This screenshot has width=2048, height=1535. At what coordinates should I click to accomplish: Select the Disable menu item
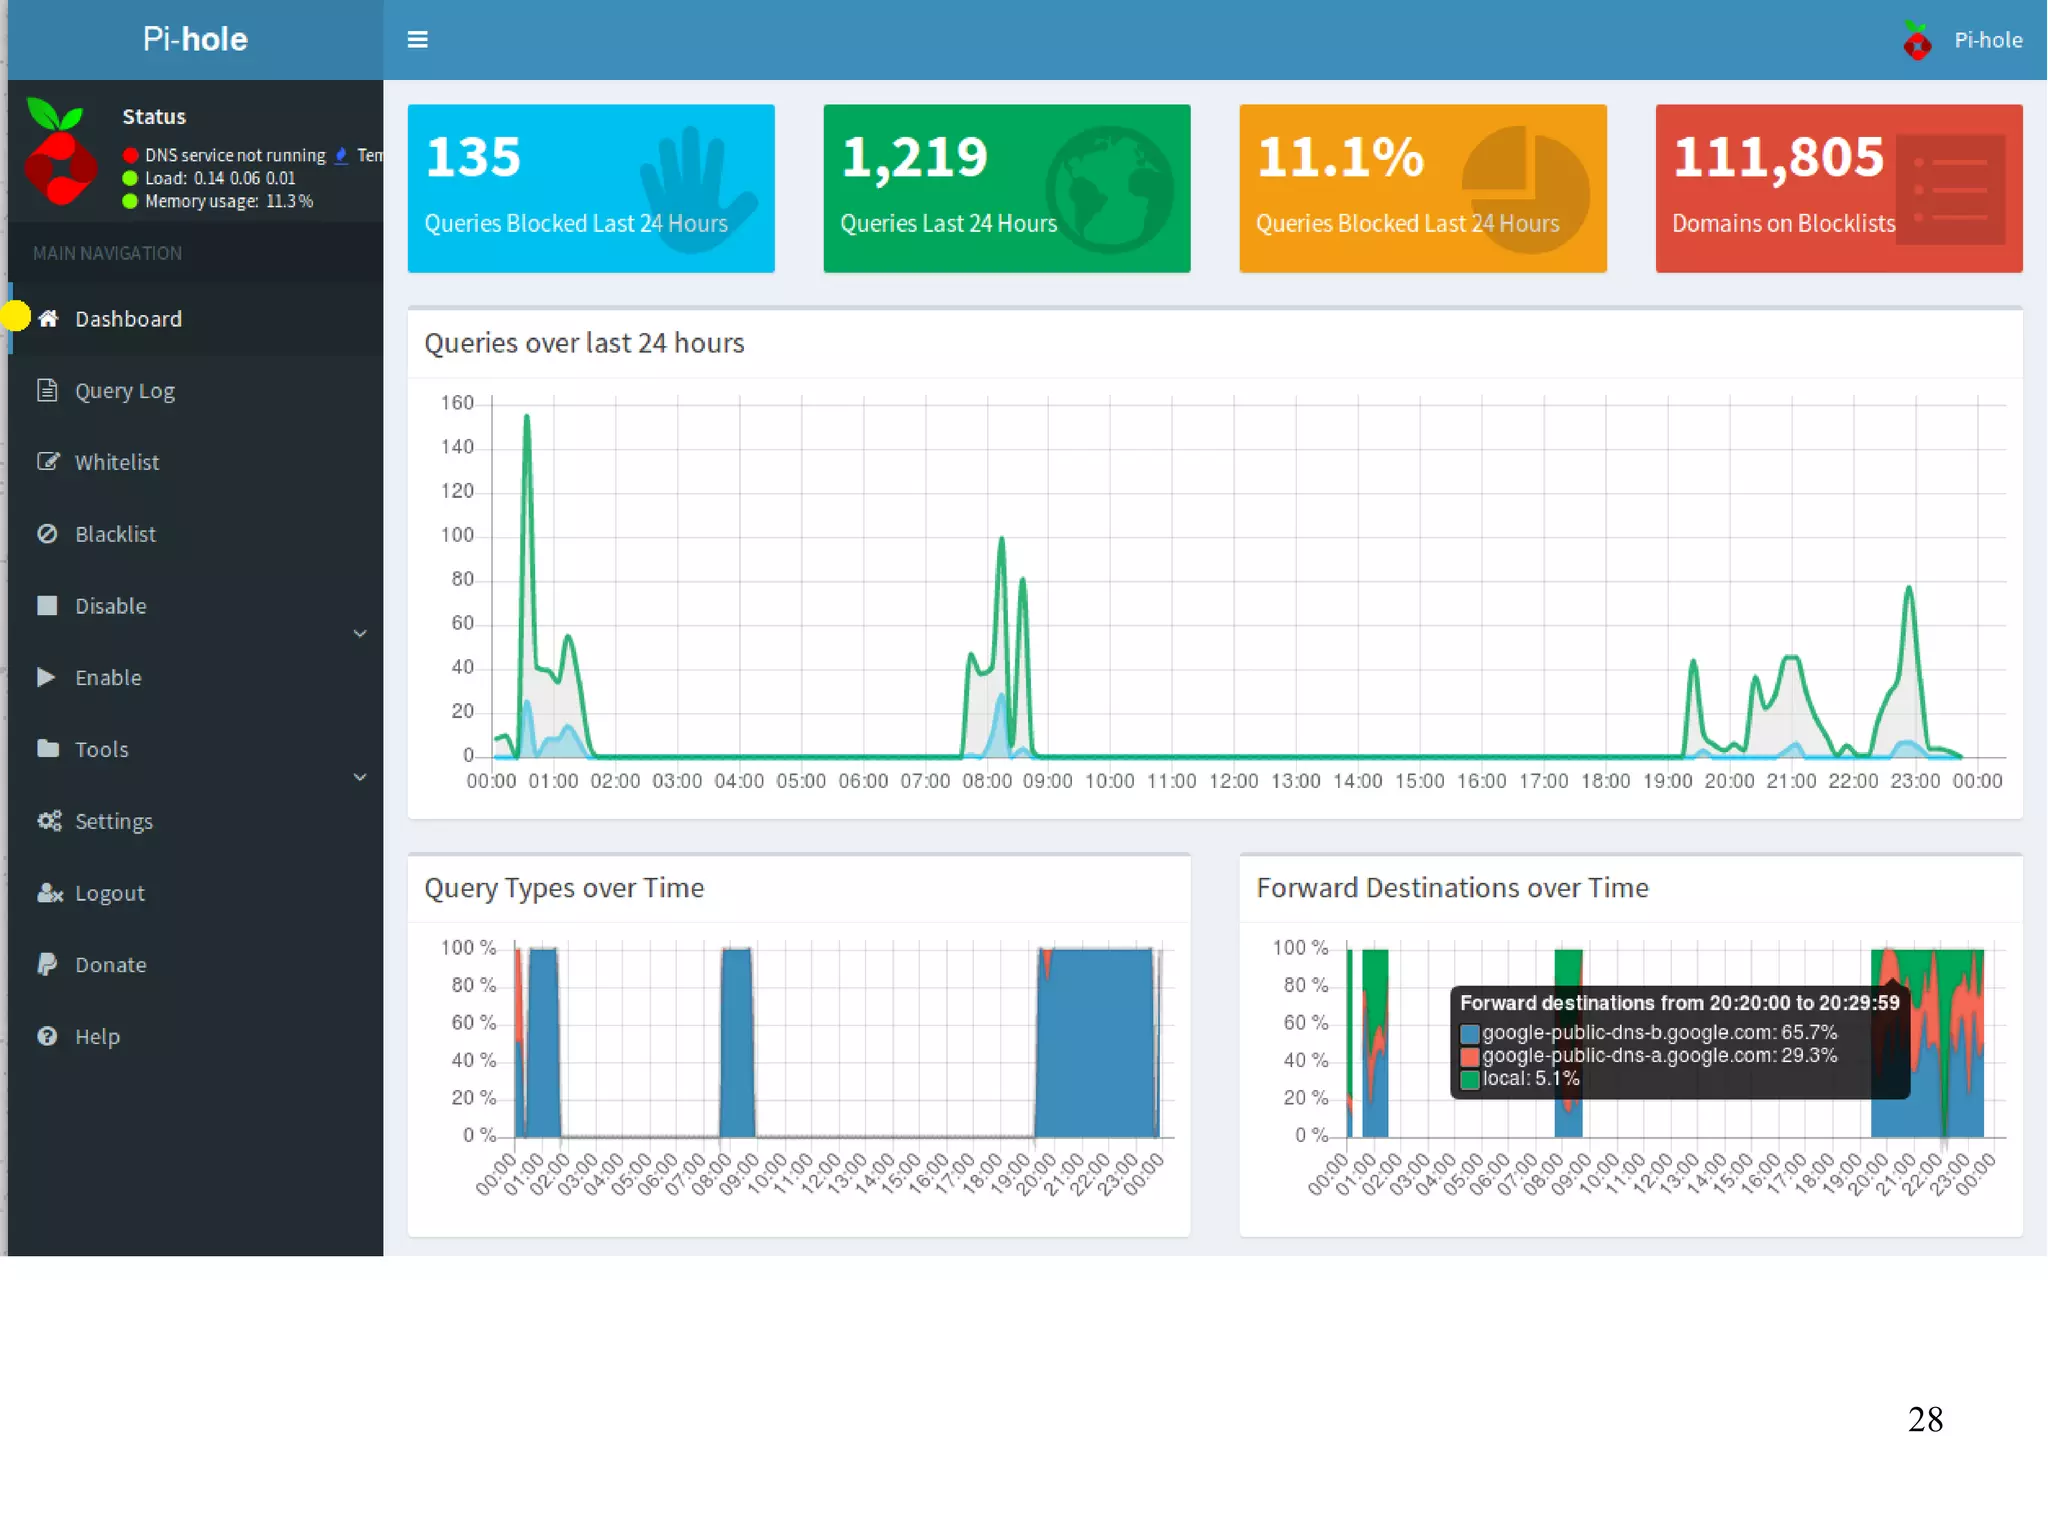pos(110,606)
